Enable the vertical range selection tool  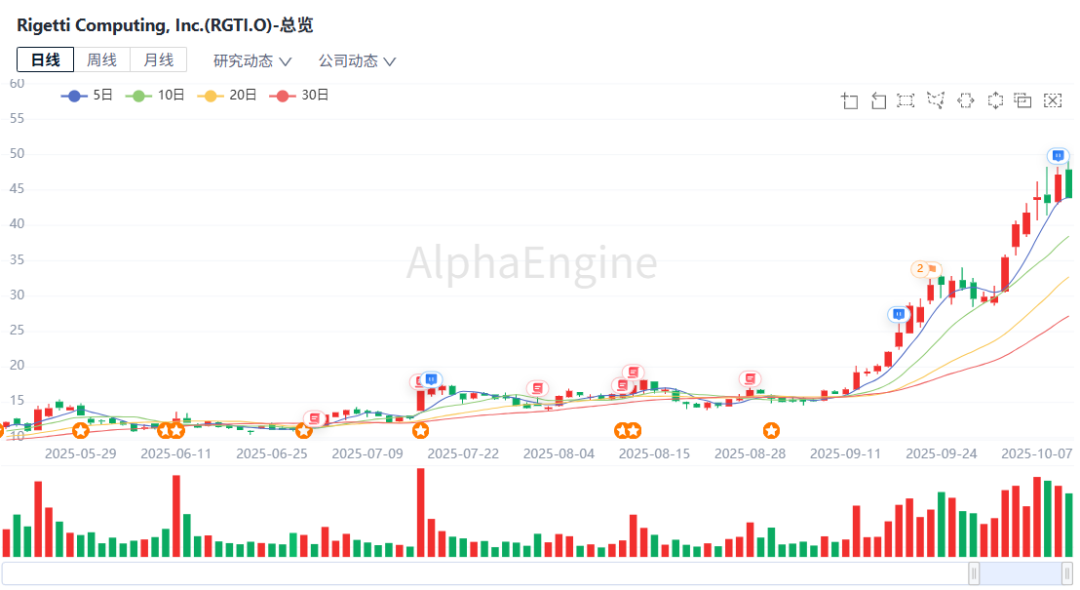coord(995,100)
